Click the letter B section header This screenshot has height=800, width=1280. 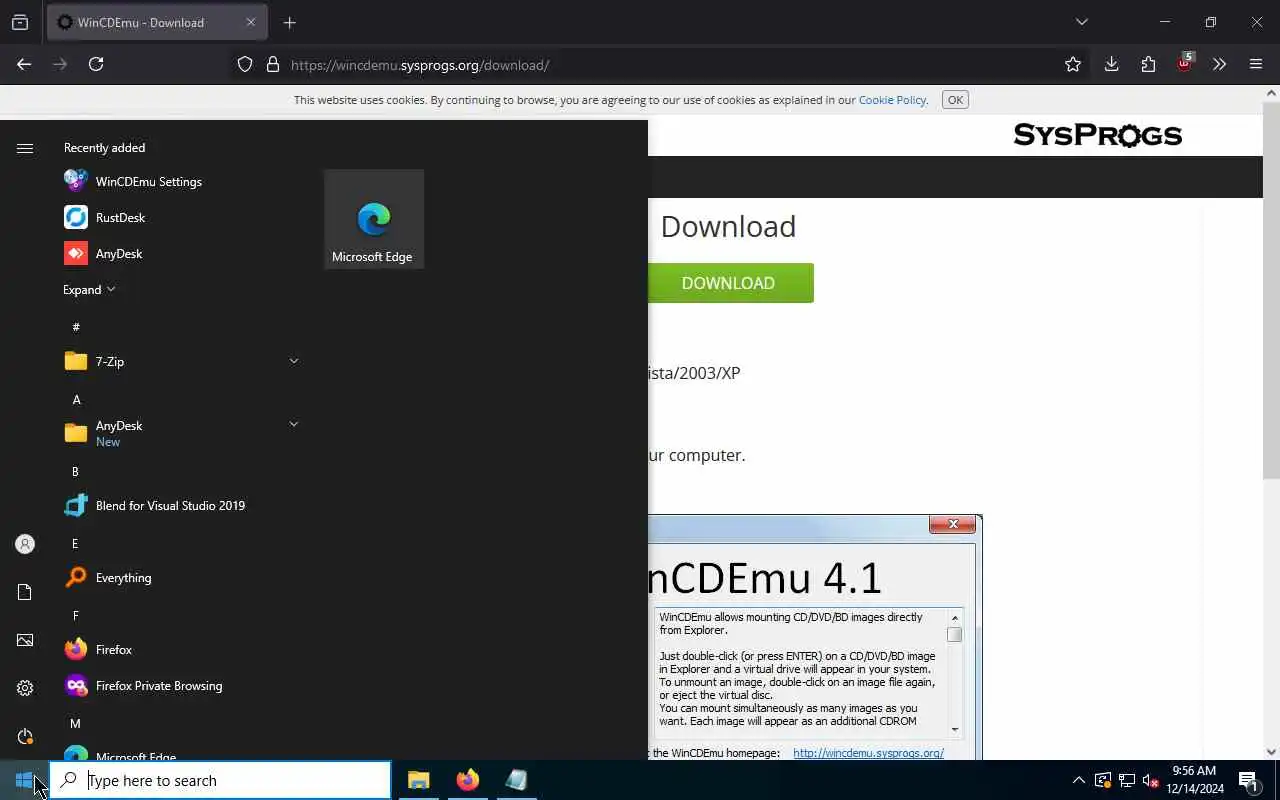click(x=75, y=471)
